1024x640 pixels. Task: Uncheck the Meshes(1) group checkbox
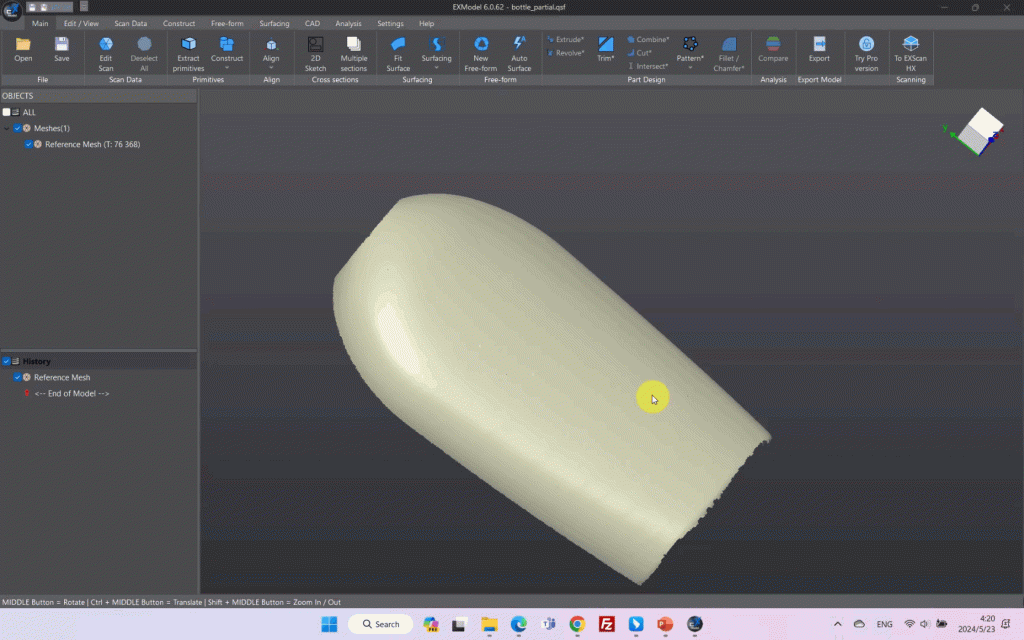pos(18,128)
